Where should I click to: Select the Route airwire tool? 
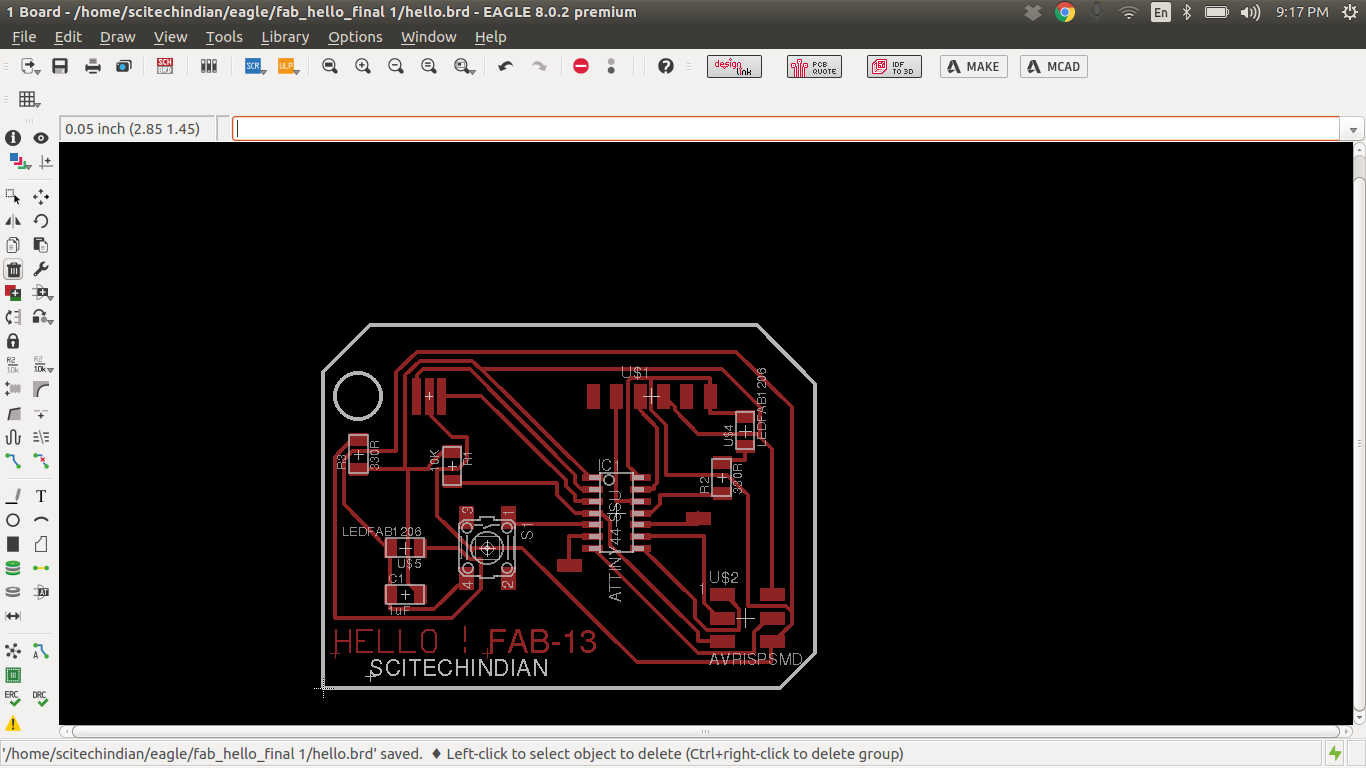click(13, 461)
